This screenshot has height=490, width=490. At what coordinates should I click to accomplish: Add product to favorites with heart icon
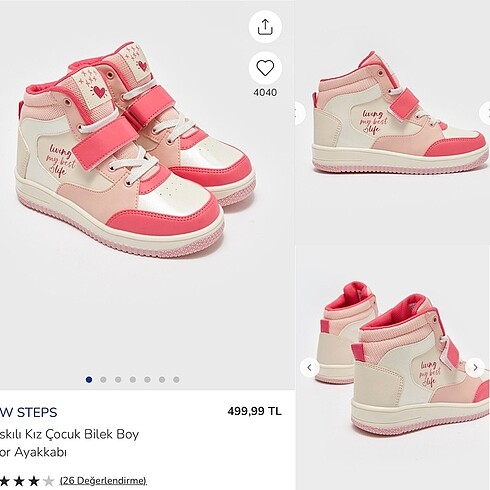click(x=265, y=68)
